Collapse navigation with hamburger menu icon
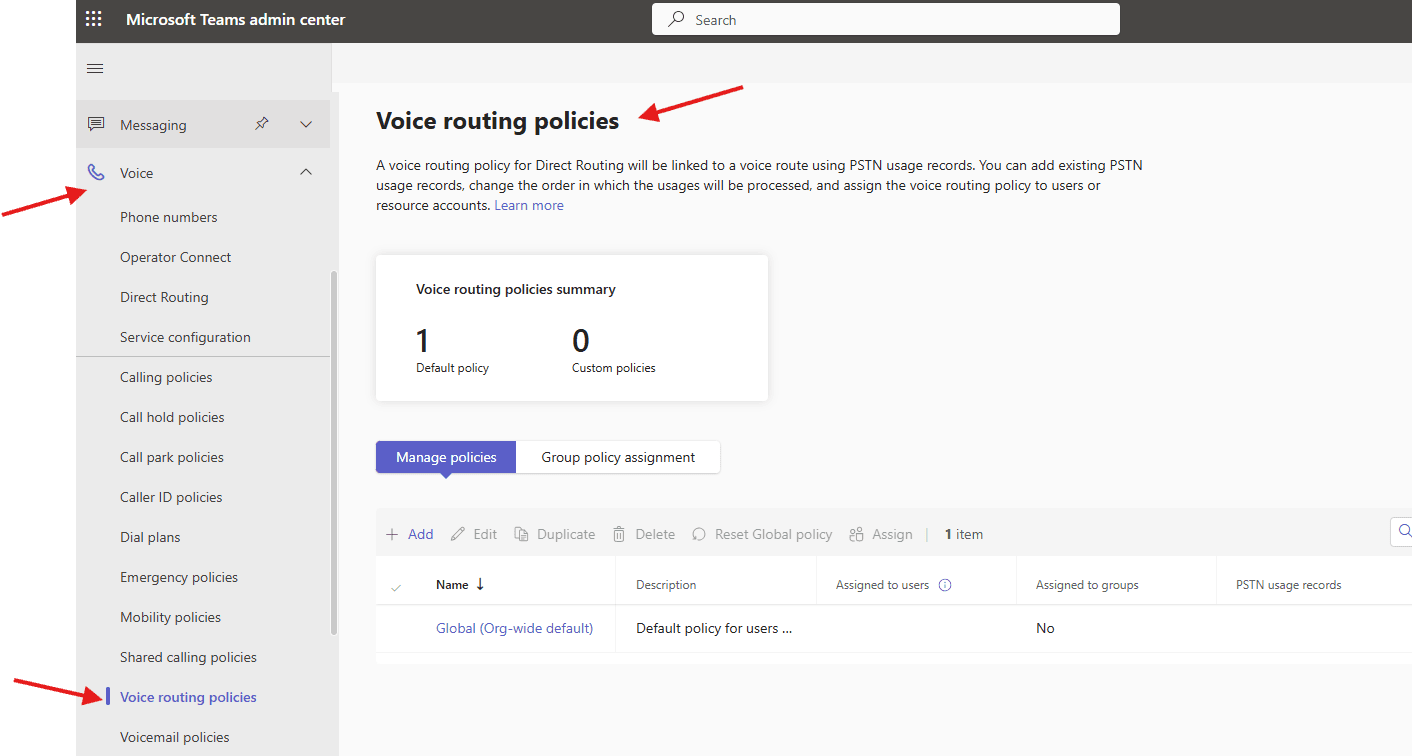Image resolution: width=1412 pixels, height=756 pixels. pos(95,68)
